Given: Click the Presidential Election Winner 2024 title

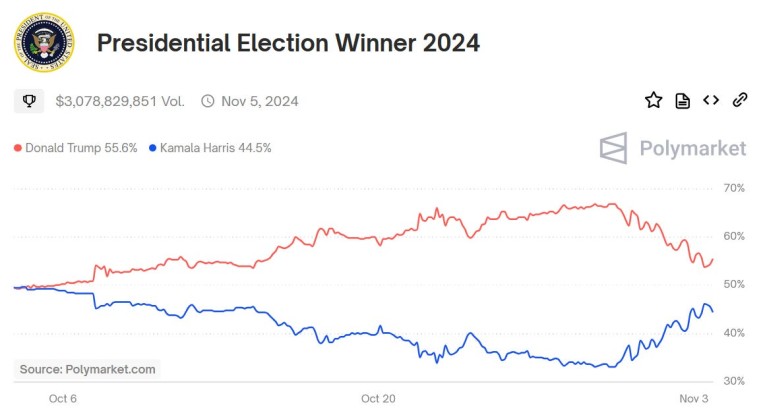Looking at the screenshot, I should click(x=288, y=43).
